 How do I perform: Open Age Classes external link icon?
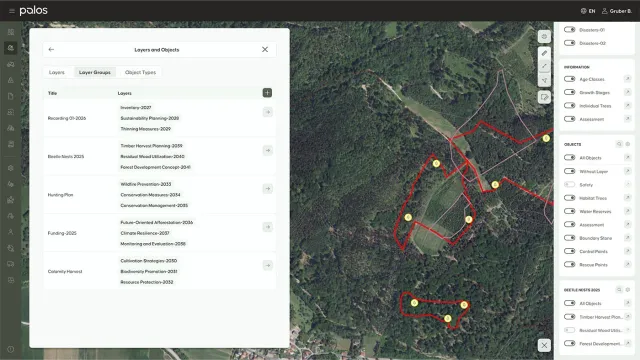click(627, 79)
